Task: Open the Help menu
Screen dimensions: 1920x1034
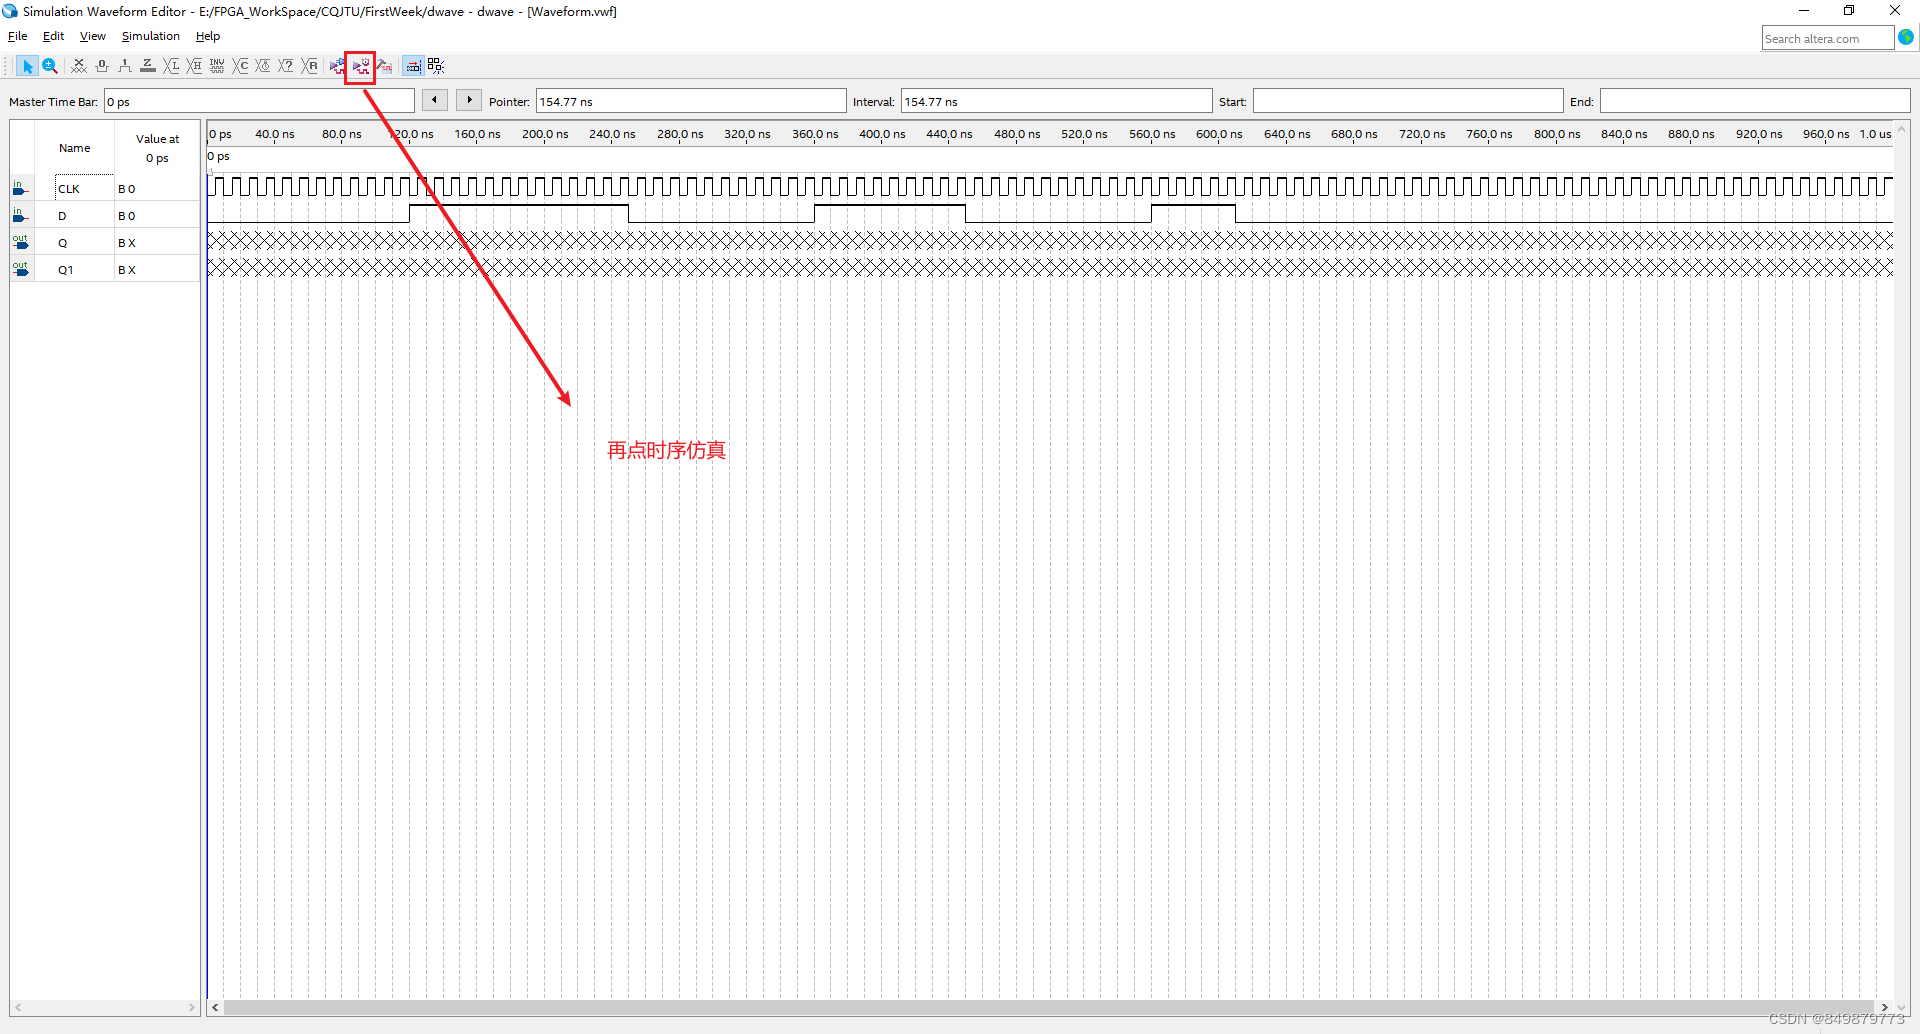Action: [x=208, y=36]
